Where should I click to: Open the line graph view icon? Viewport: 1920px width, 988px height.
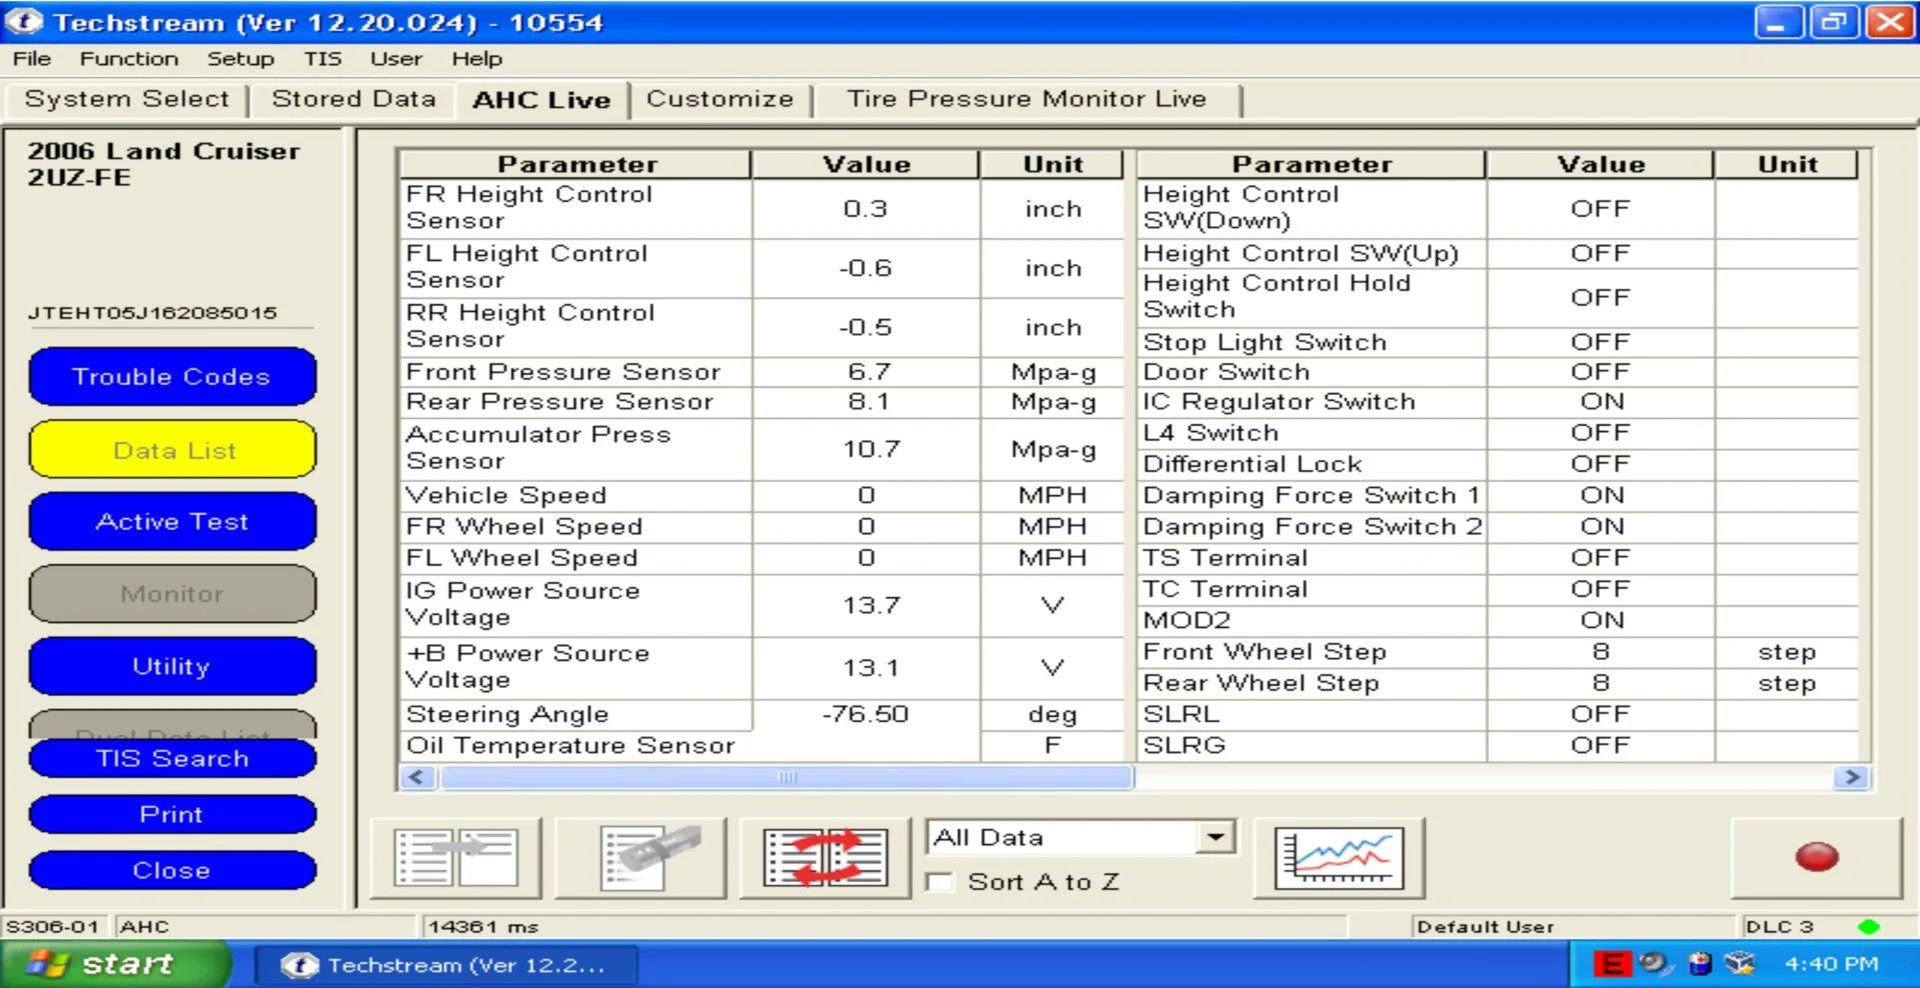tap(1339, 858)
